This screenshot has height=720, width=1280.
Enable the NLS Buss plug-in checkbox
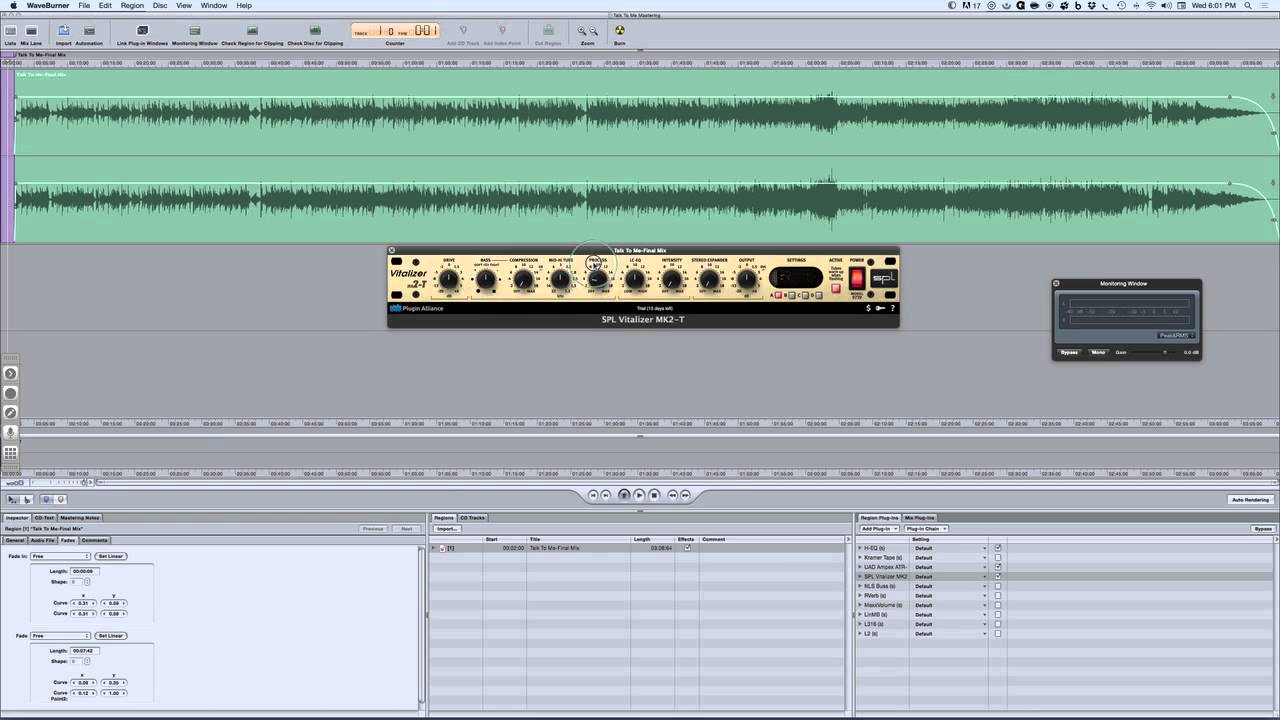[998, 586]
